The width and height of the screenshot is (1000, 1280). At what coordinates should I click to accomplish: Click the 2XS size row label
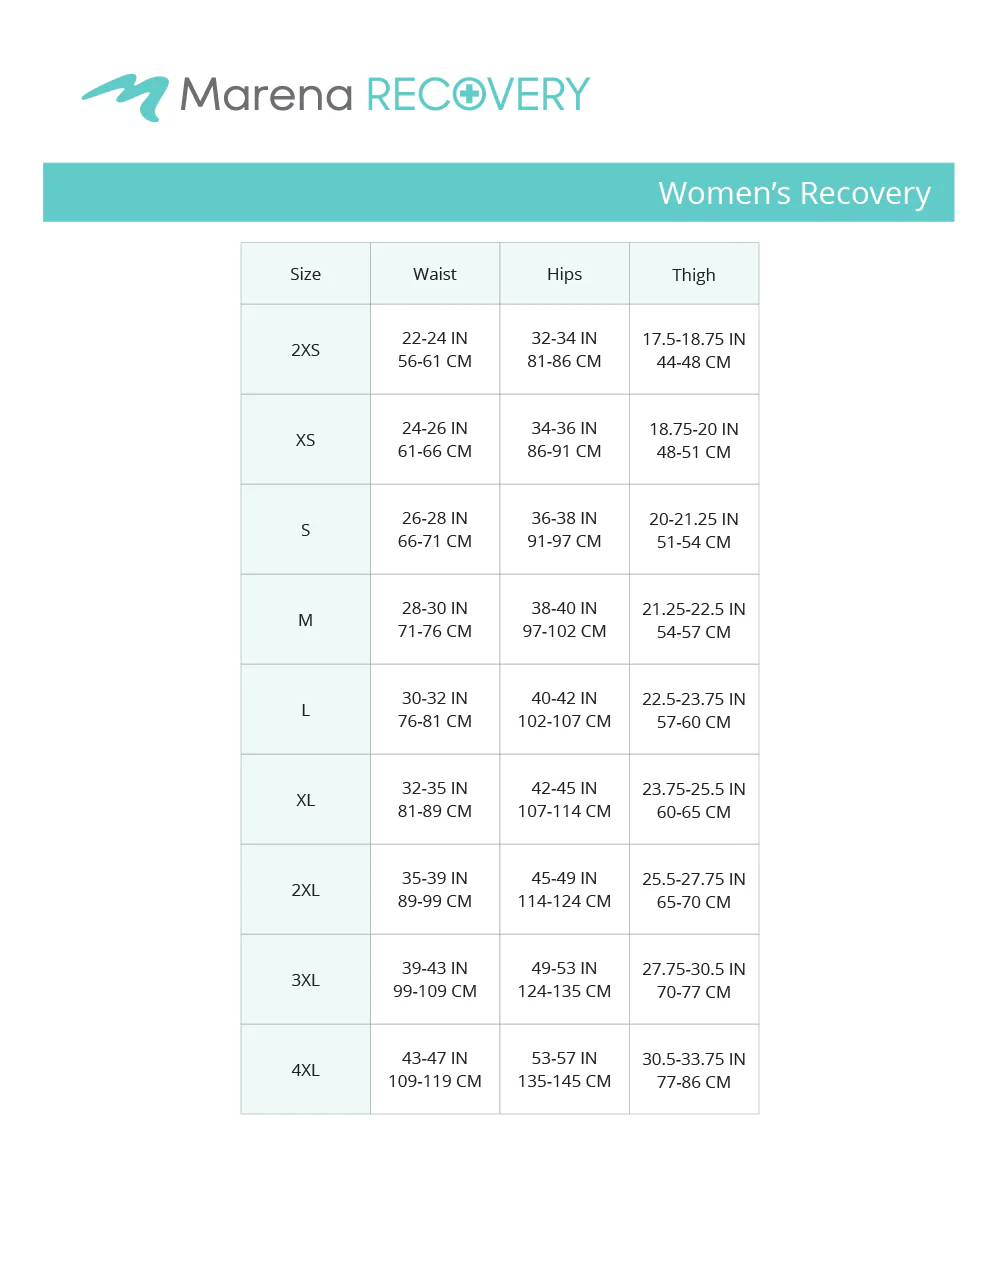306,350
